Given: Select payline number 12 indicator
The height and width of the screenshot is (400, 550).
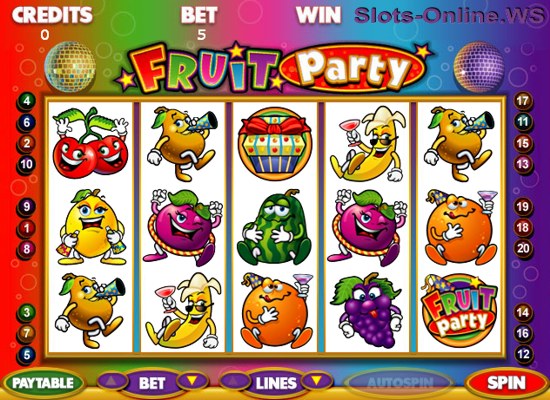Looking at the screenshot, I should [x=523, y=354].
